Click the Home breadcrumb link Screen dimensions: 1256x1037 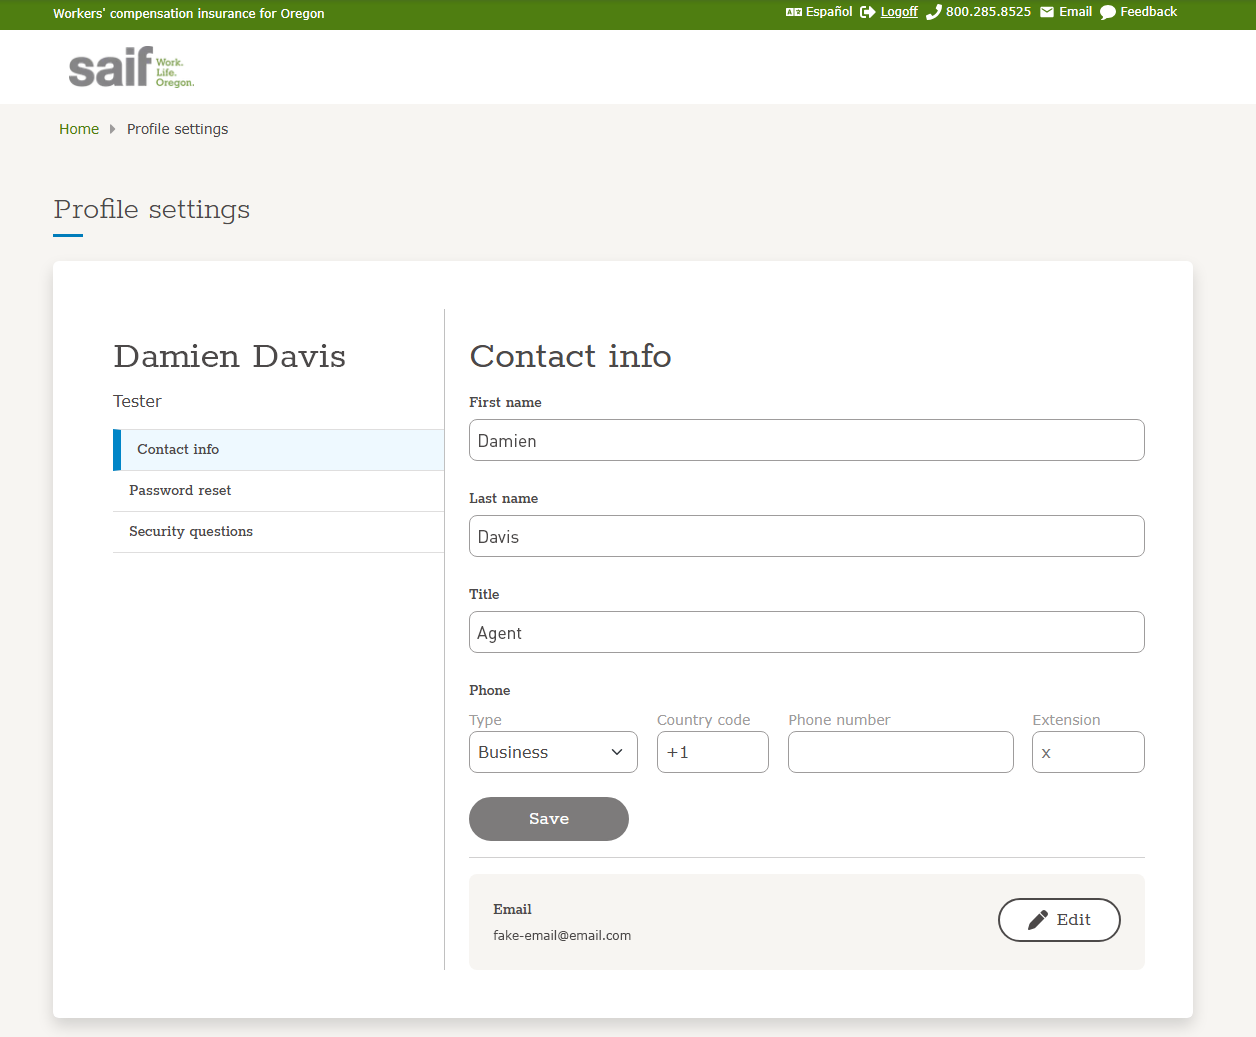click(79, 129)
